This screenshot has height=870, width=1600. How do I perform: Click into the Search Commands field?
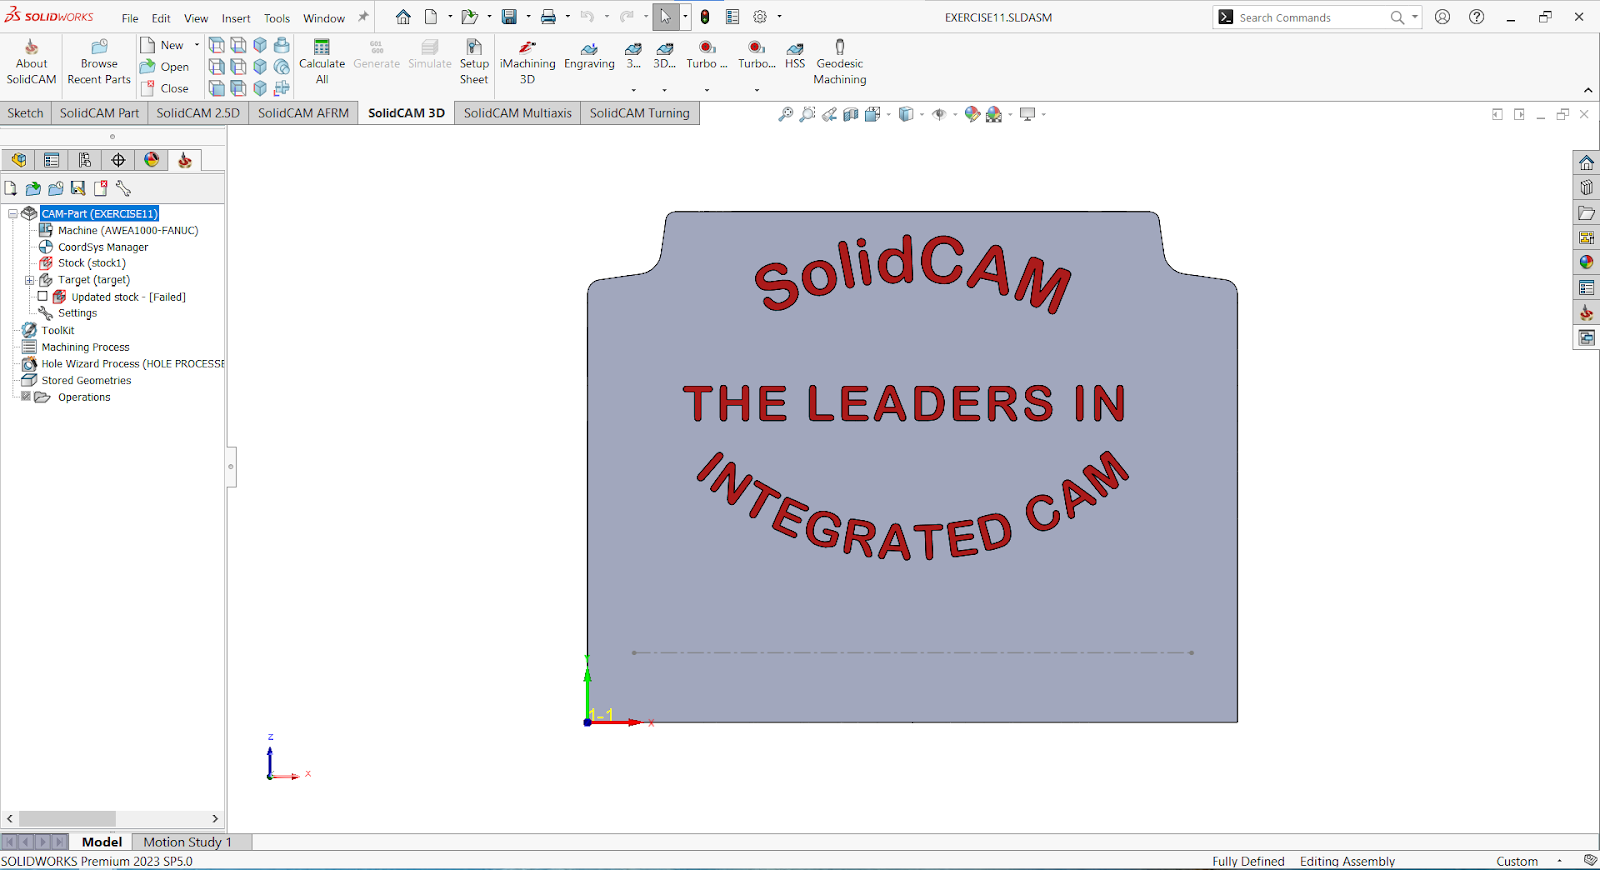1312,17
